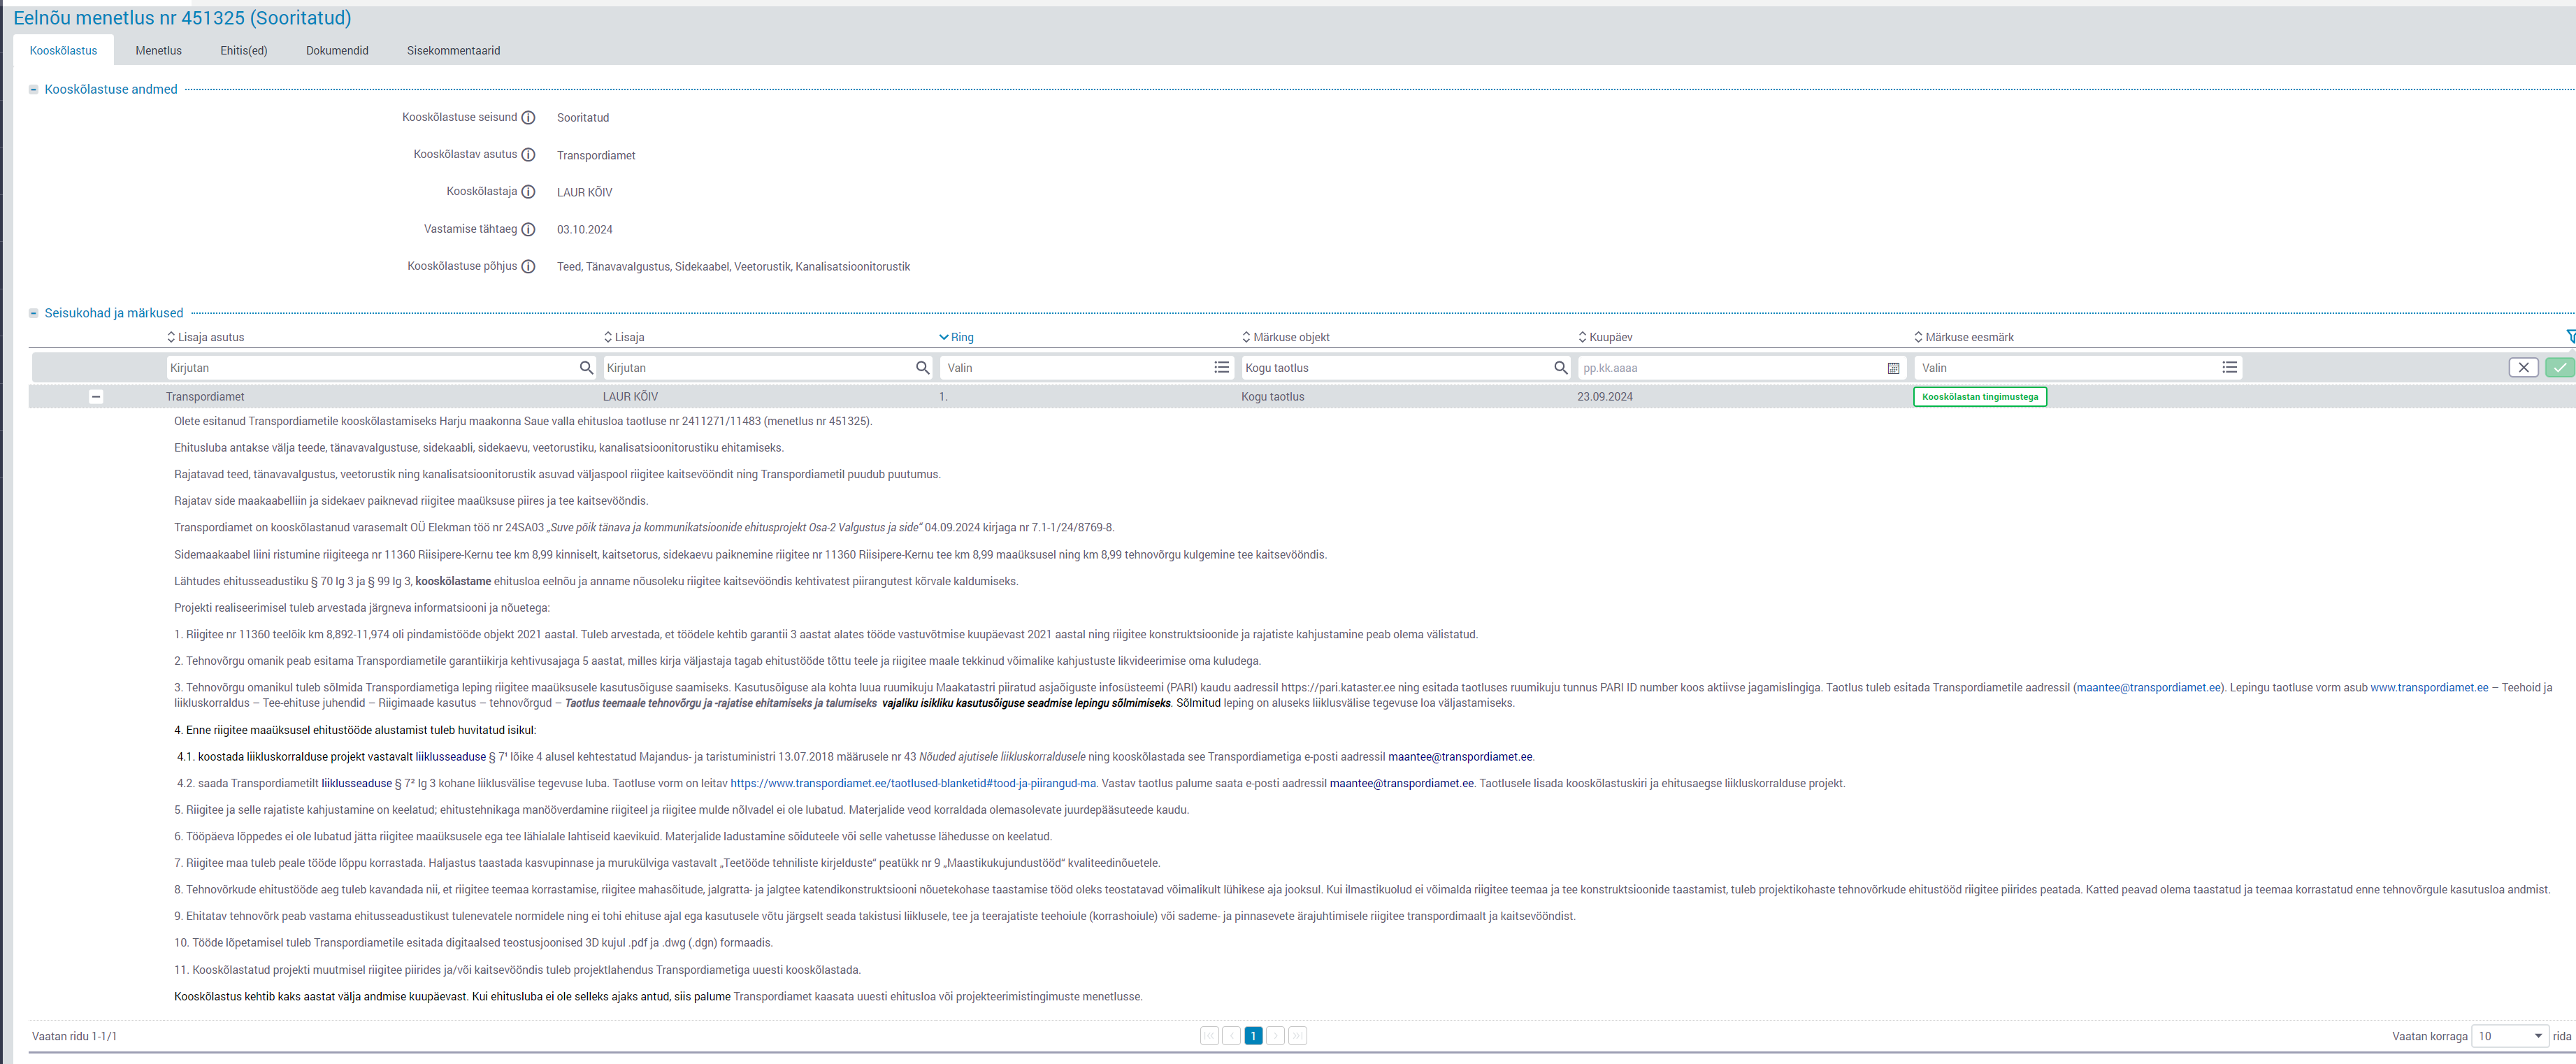The height and width of the screenshot is (1064, 2576).
Task: Open list icon in Märkuse eesmärk filter
Action: tap(2230, 368)
